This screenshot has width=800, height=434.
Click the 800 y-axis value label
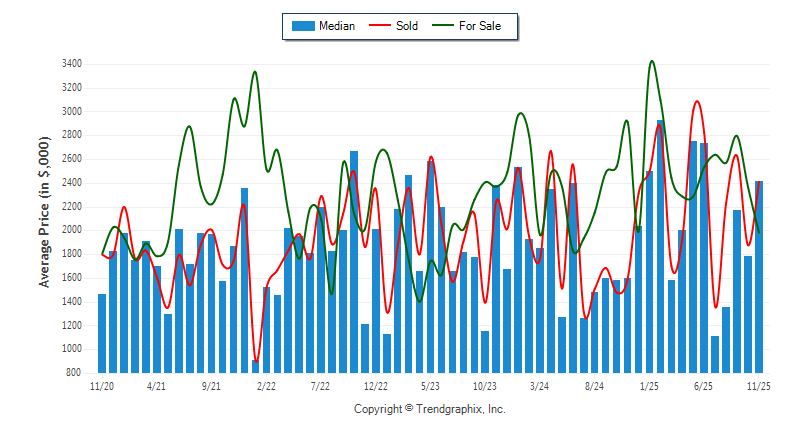(73, 373)
